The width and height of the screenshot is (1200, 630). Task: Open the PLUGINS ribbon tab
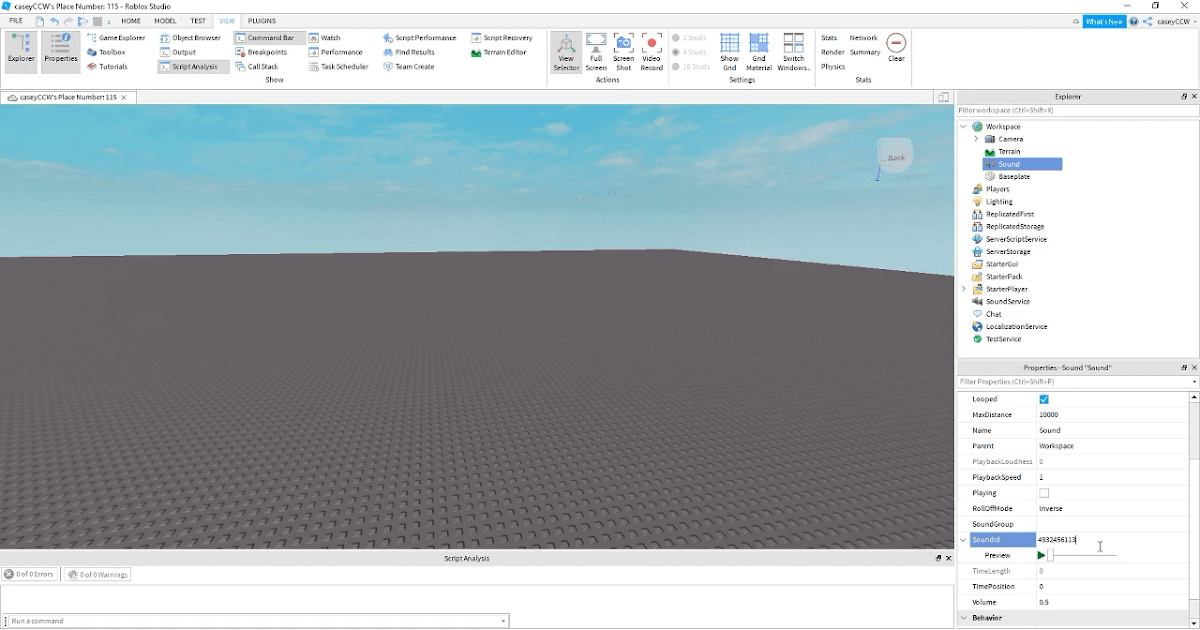262,21
